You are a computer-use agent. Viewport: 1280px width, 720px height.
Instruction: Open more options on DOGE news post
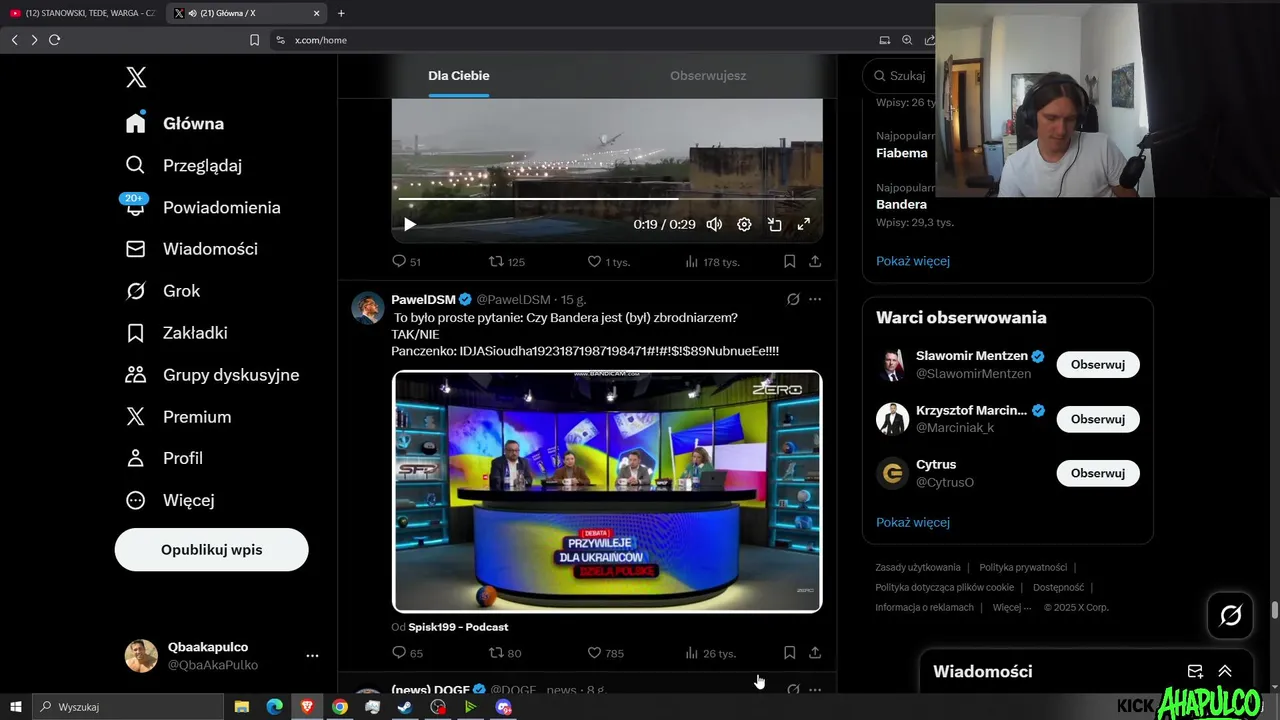[x=815, y=690]
